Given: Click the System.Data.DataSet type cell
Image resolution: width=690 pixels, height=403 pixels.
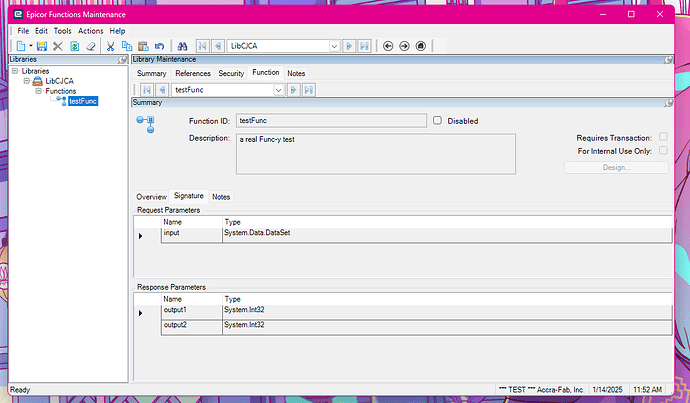Looking at the screenshot, I should [x=447, y=235].
